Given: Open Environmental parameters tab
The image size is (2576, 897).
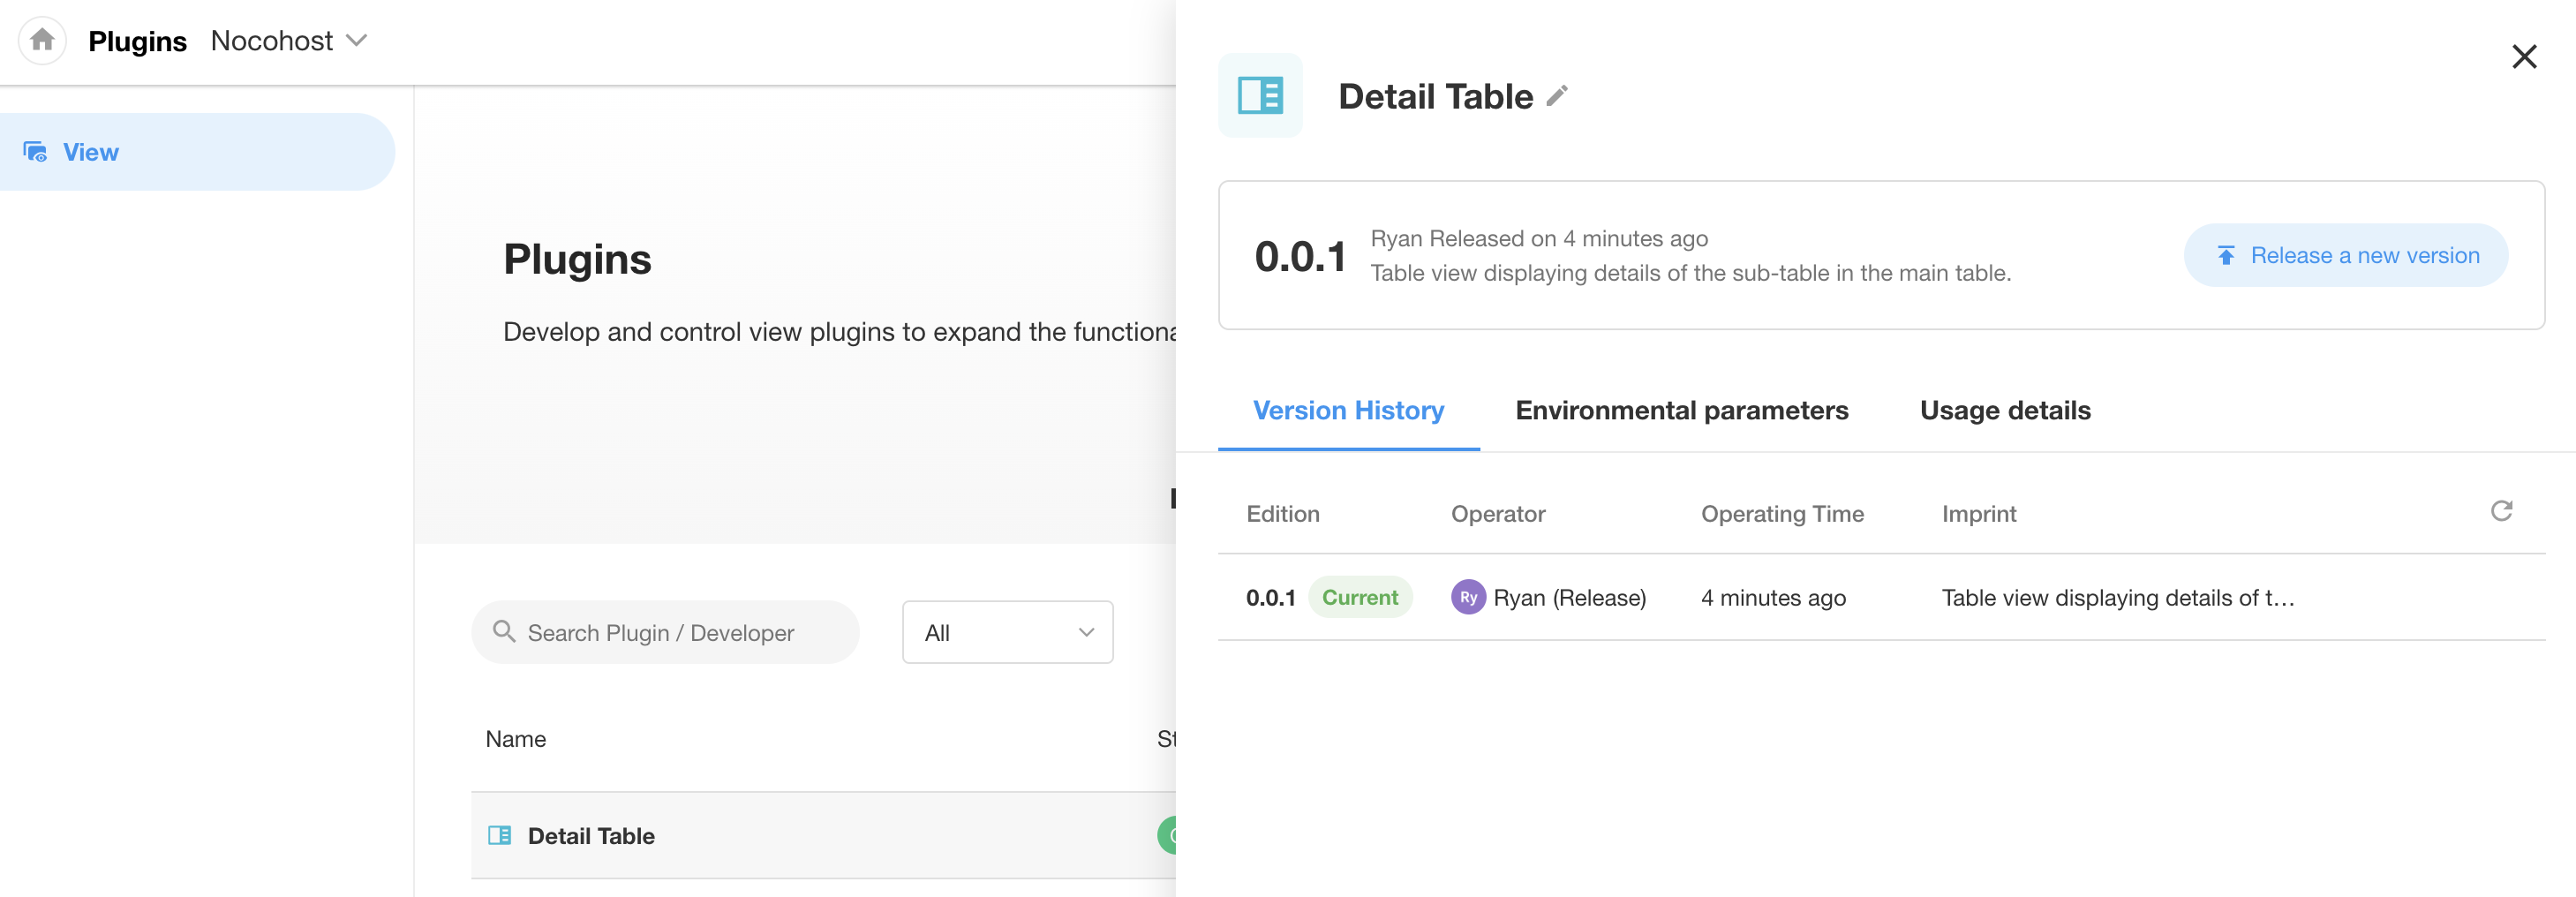Looking at the screenshot, I should click(x=1681, y=410).
